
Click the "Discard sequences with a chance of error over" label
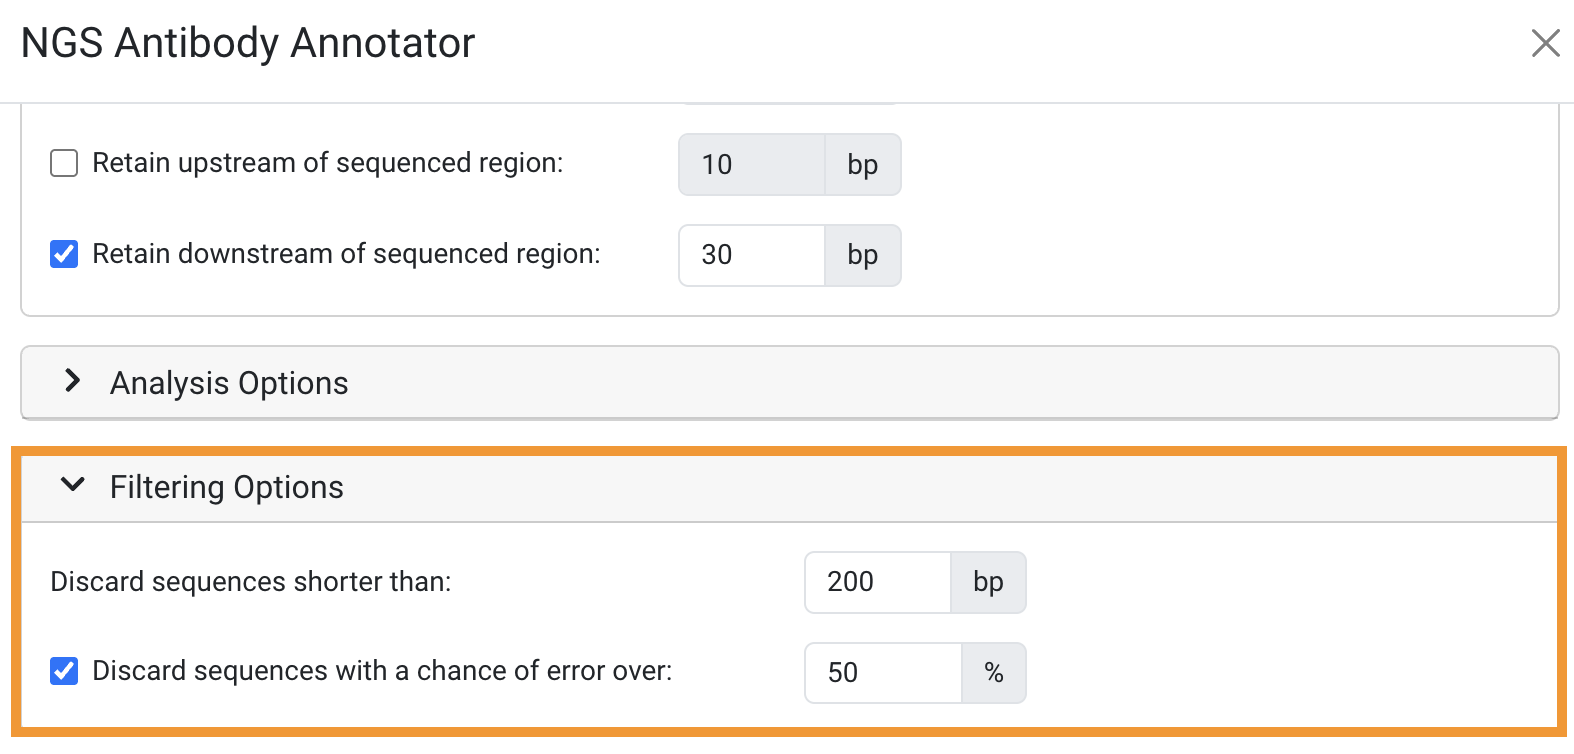coord(382,671)
